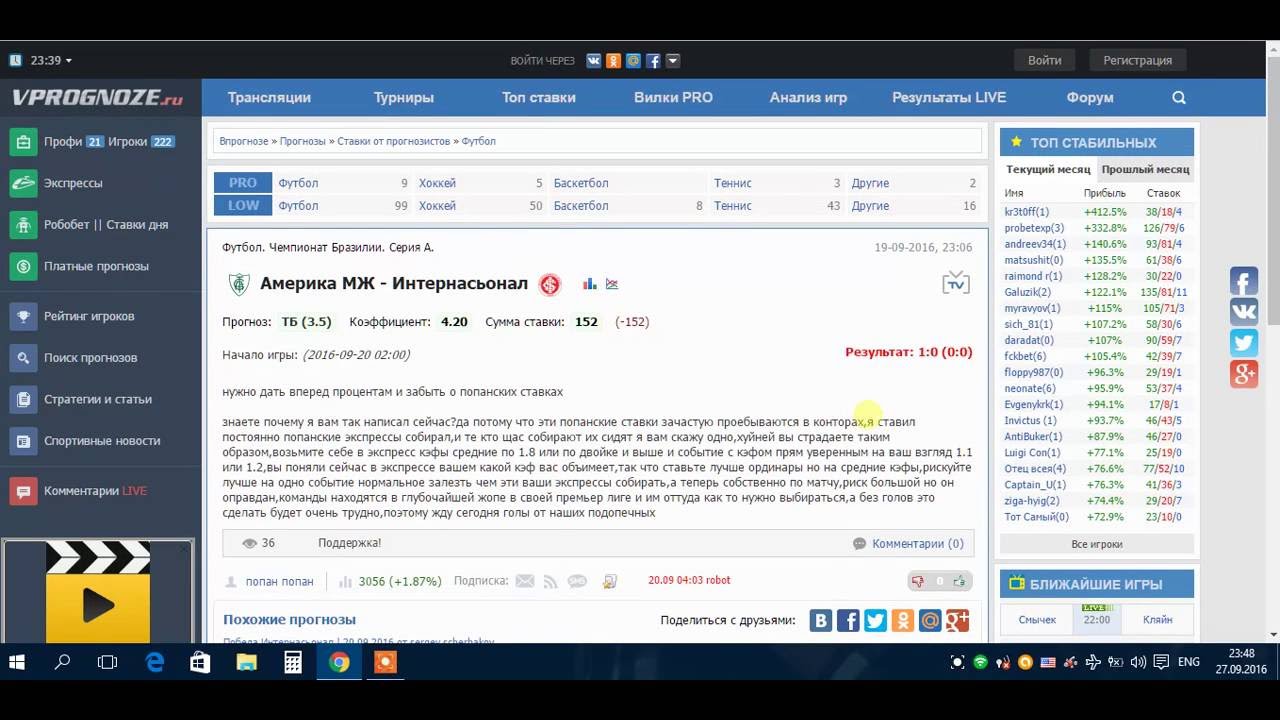Click the chat bubble subscription icon
This screenshot has height=720, width=1280.
point(577,581)
